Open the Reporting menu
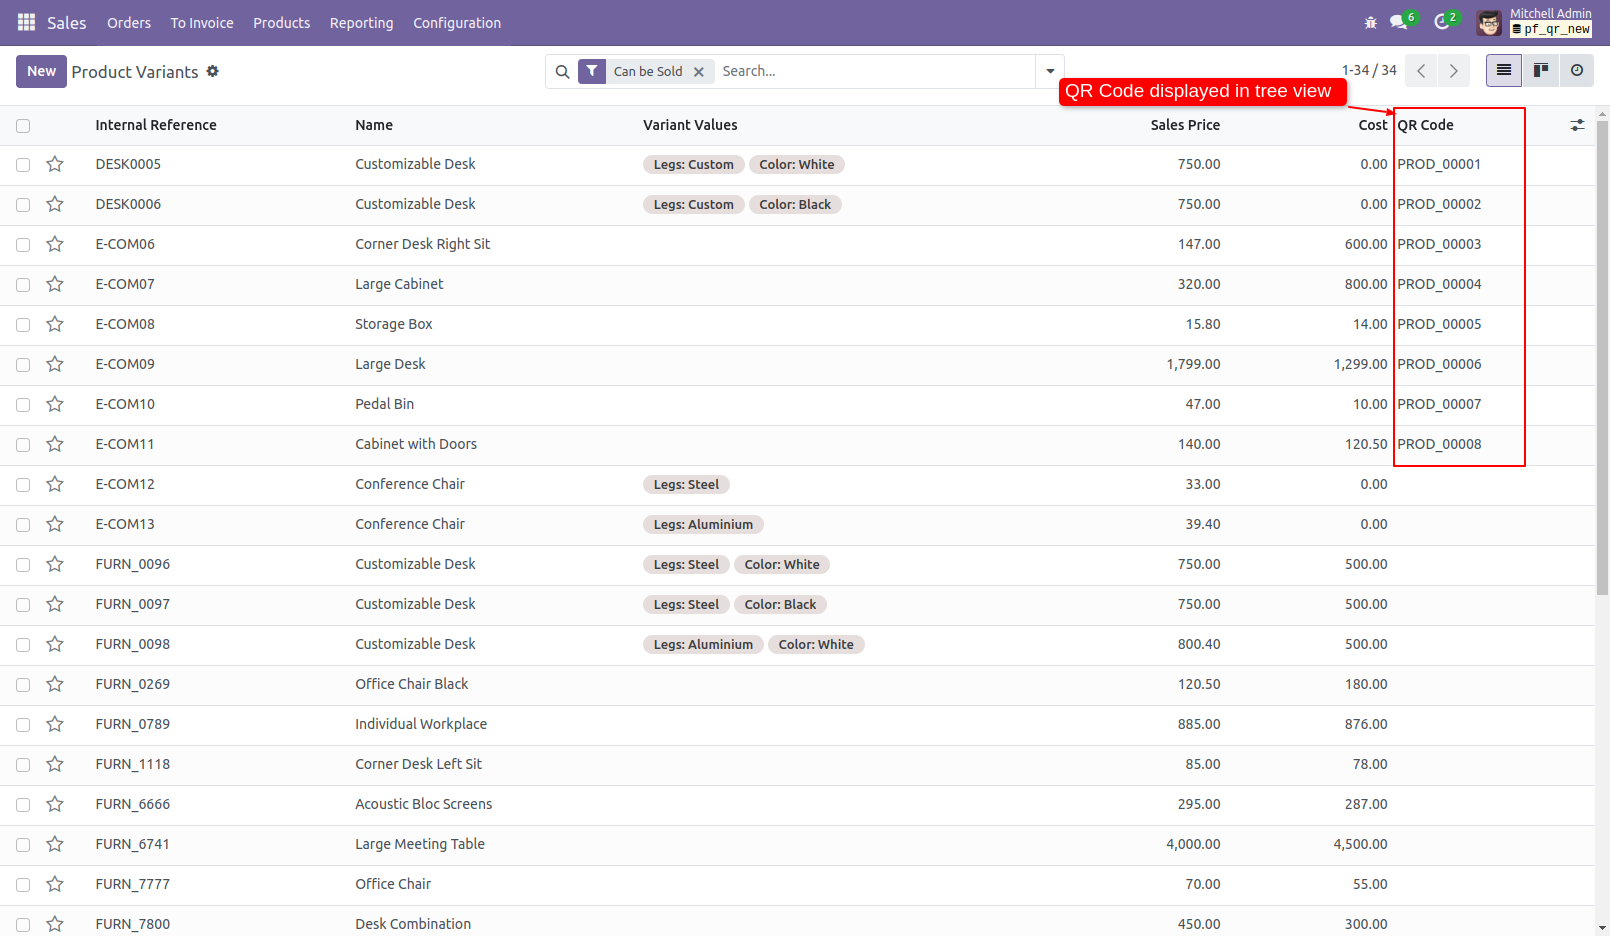 click(x=361, y=22)
